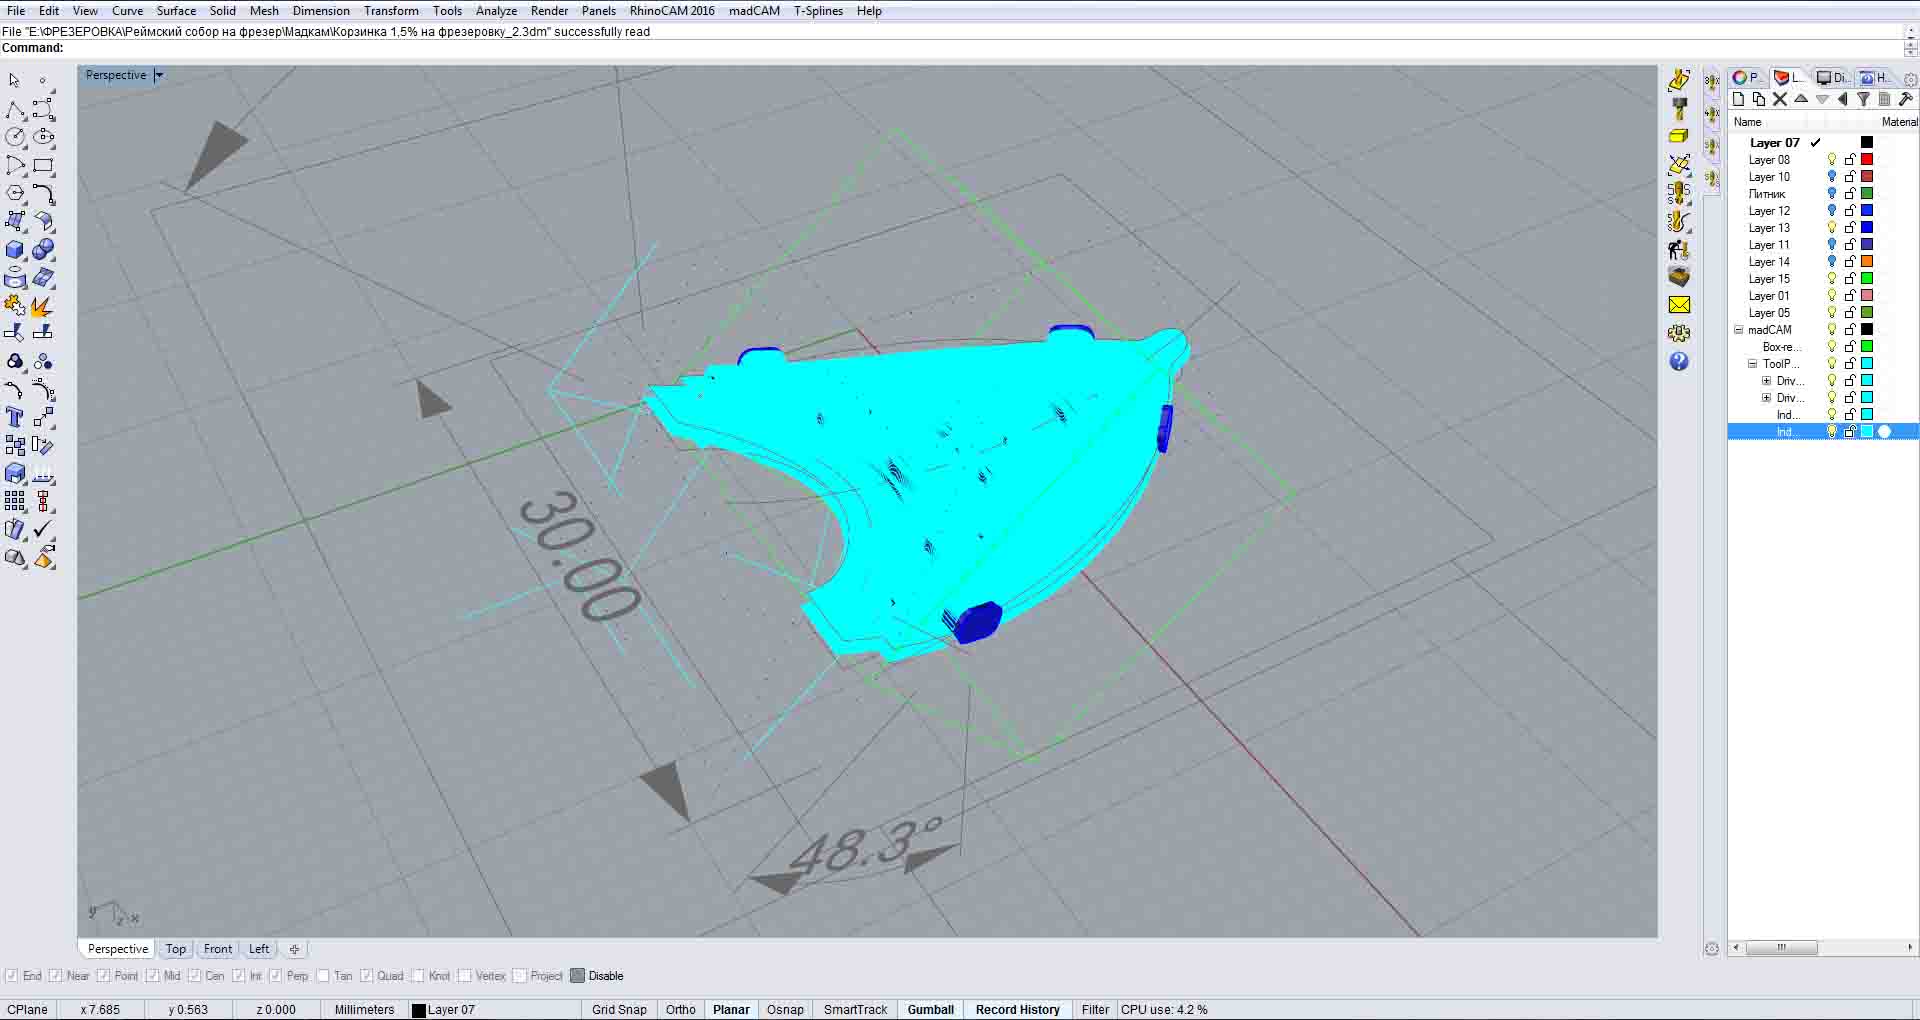Select the Explode tool icon

point(42,306)
